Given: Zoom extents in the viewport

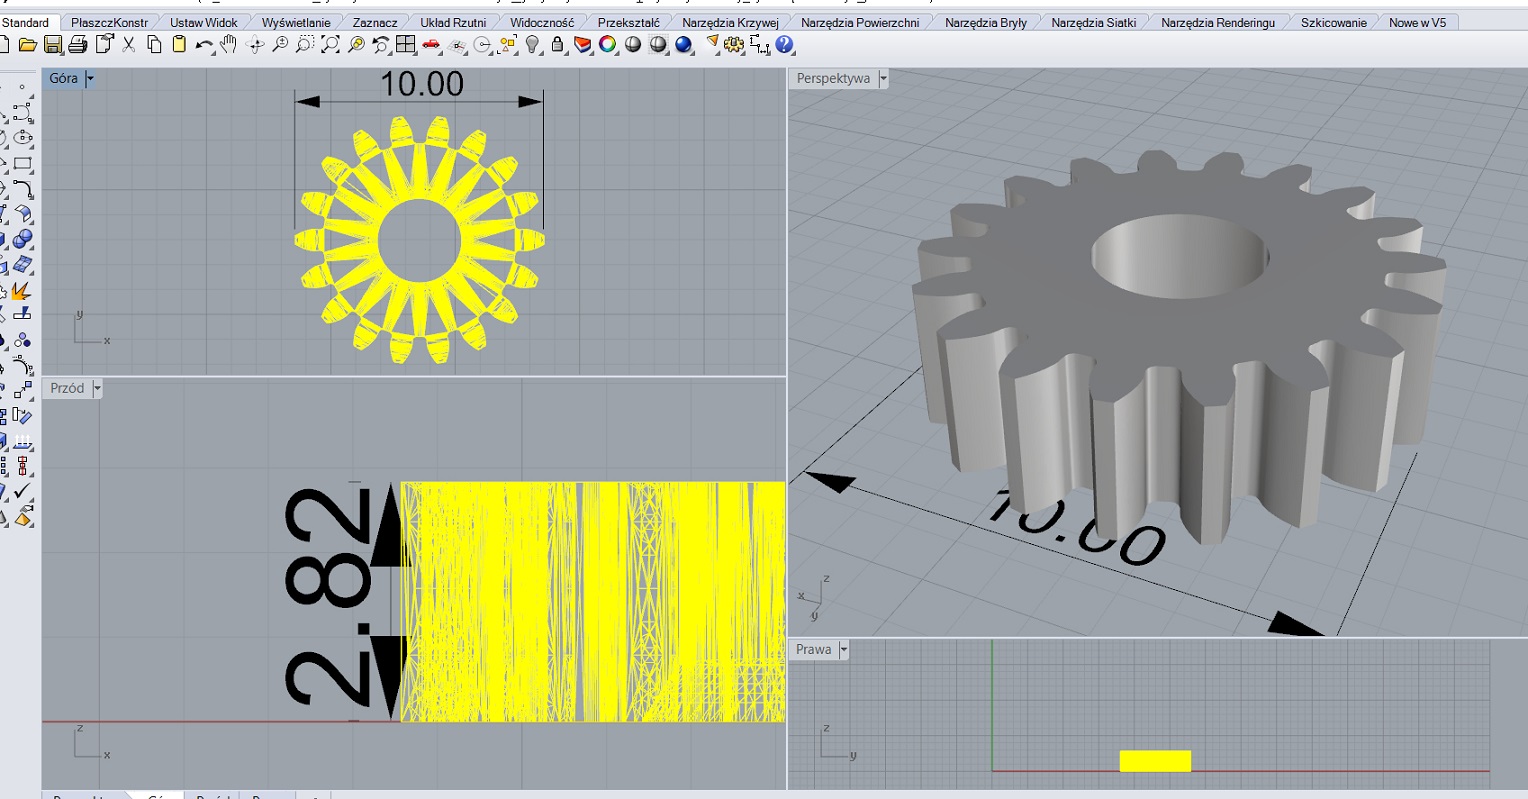Looking at the screenshot, I should click(x=330, y=44).
